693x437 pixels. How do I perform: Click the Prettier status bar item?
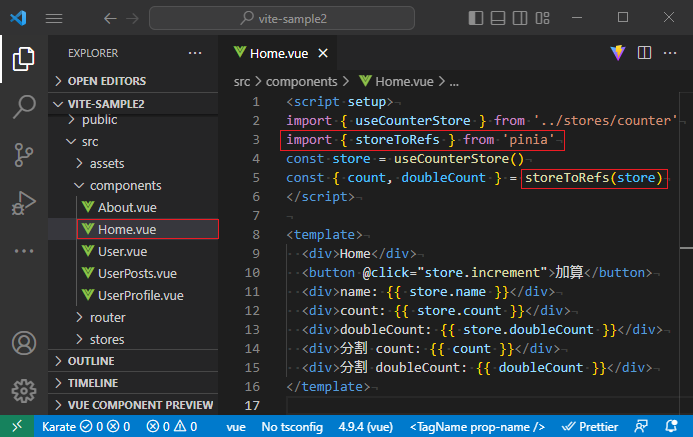click(x=590, y=426)
